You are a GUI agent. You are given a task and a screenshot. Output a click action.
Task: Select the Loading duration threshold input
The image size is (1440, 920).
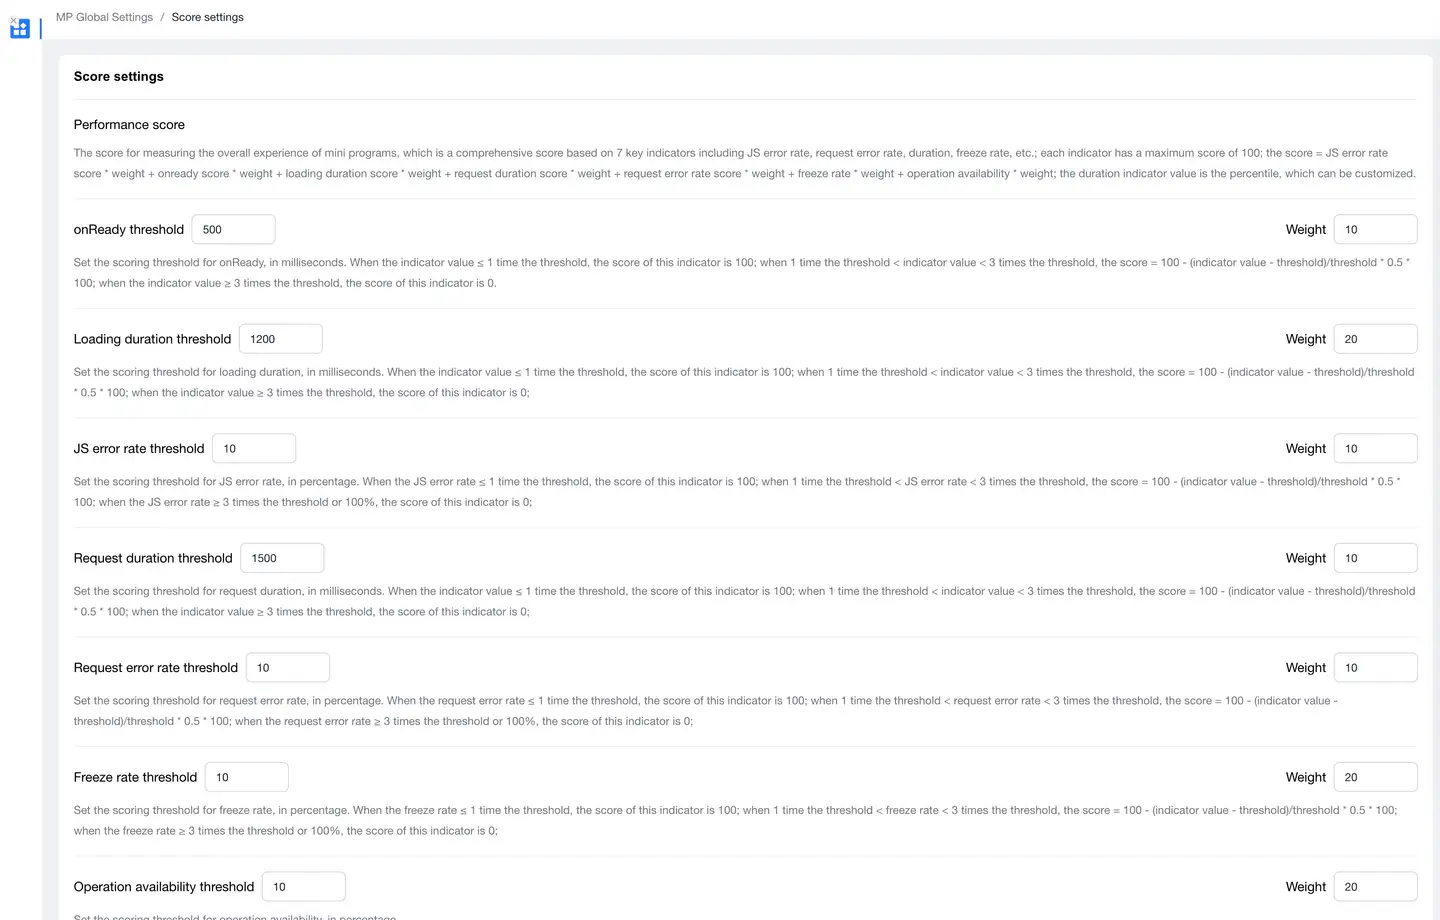(281, 339)
